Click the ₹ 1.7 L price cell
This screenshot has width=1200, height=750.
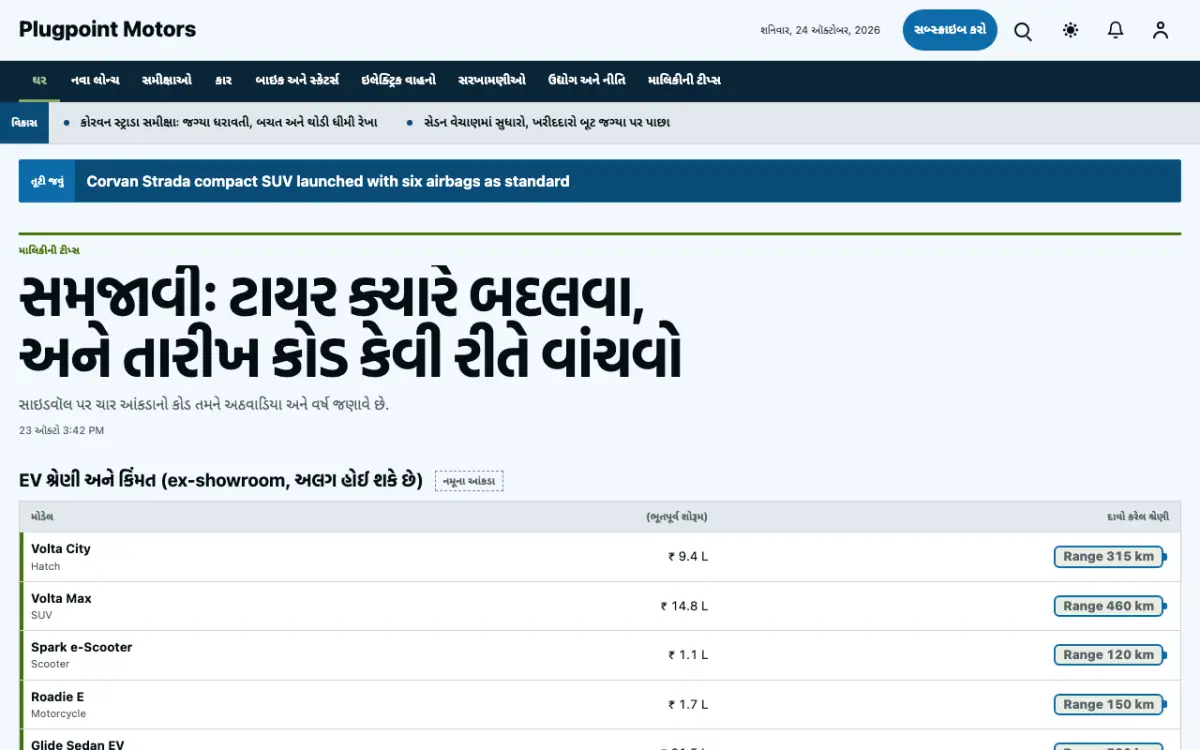(x=688, y=705)
